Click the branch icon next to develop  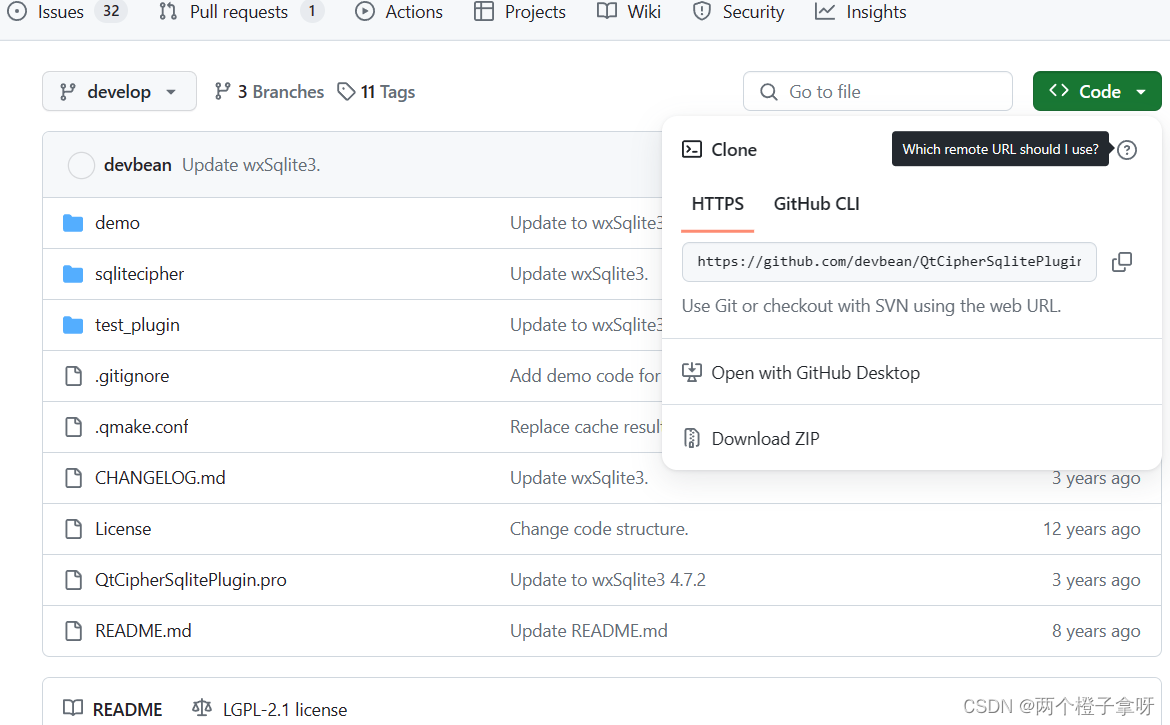point(68,91)
